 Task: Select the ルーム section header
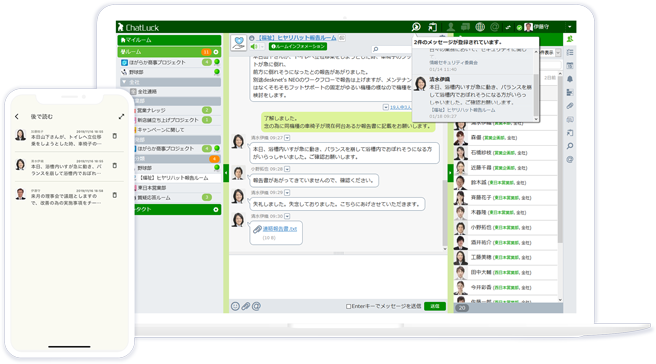(x=169, y=52)
